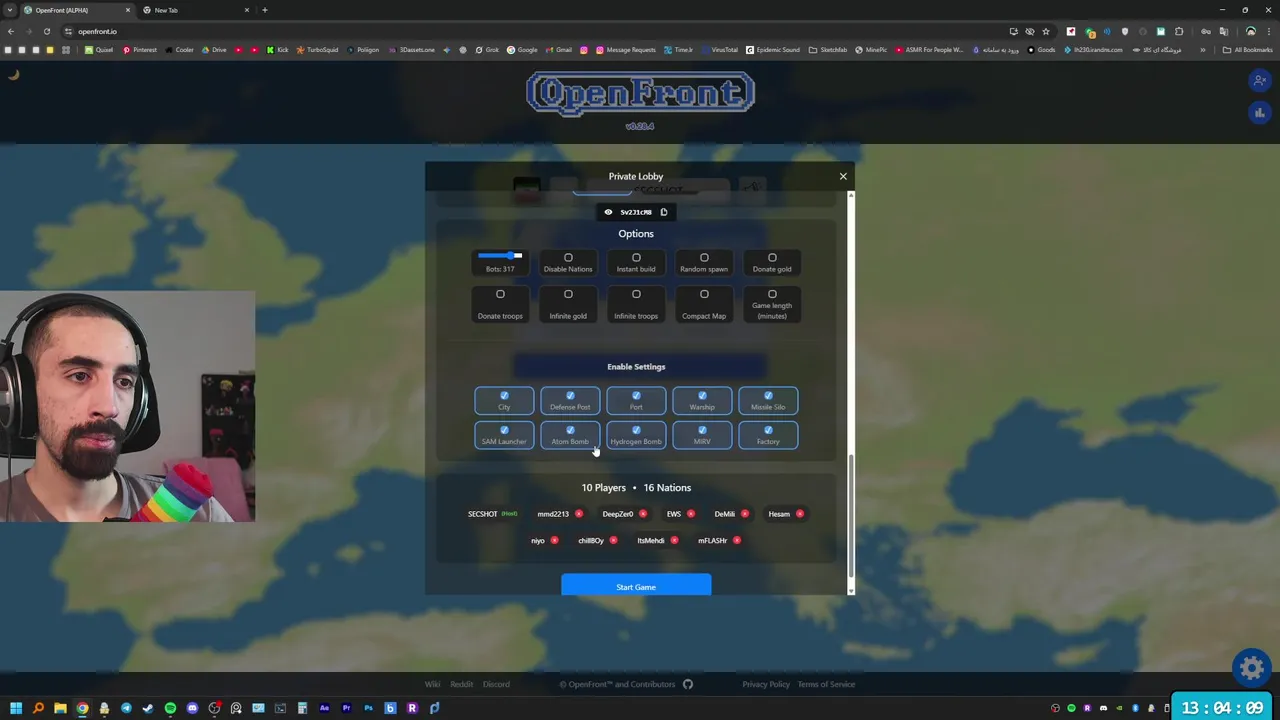
Task: Open Steam from the taskbar
Action: pyautogui.click(x=148, y=708)
